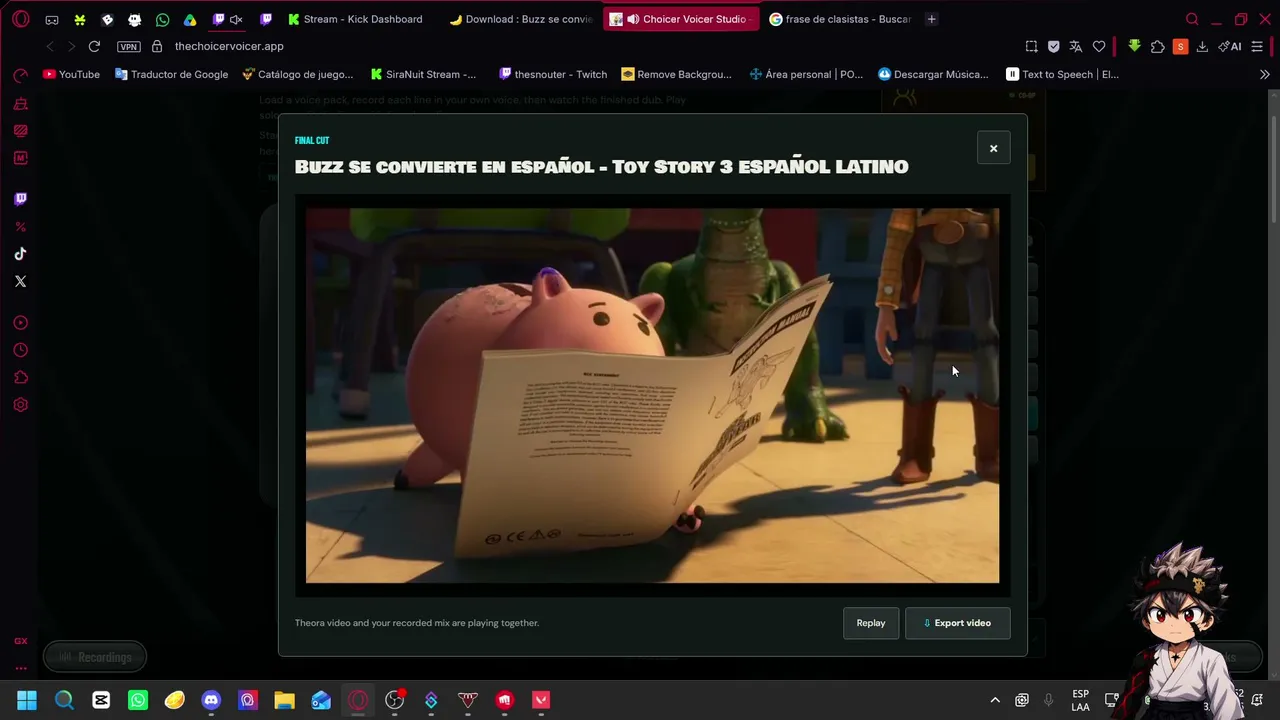Open the X sidebar panel
1280x720 pixels.
tap(20, 281)
